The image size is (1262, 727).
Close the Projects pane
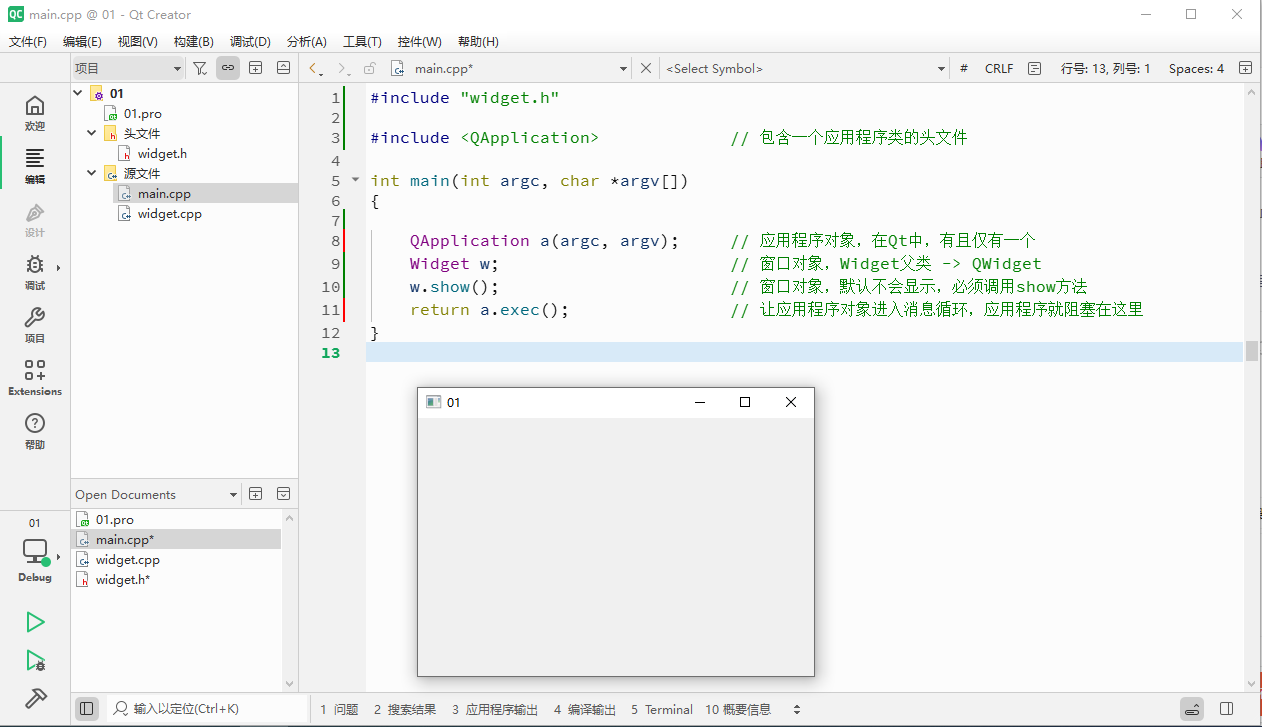coord(284,68)
